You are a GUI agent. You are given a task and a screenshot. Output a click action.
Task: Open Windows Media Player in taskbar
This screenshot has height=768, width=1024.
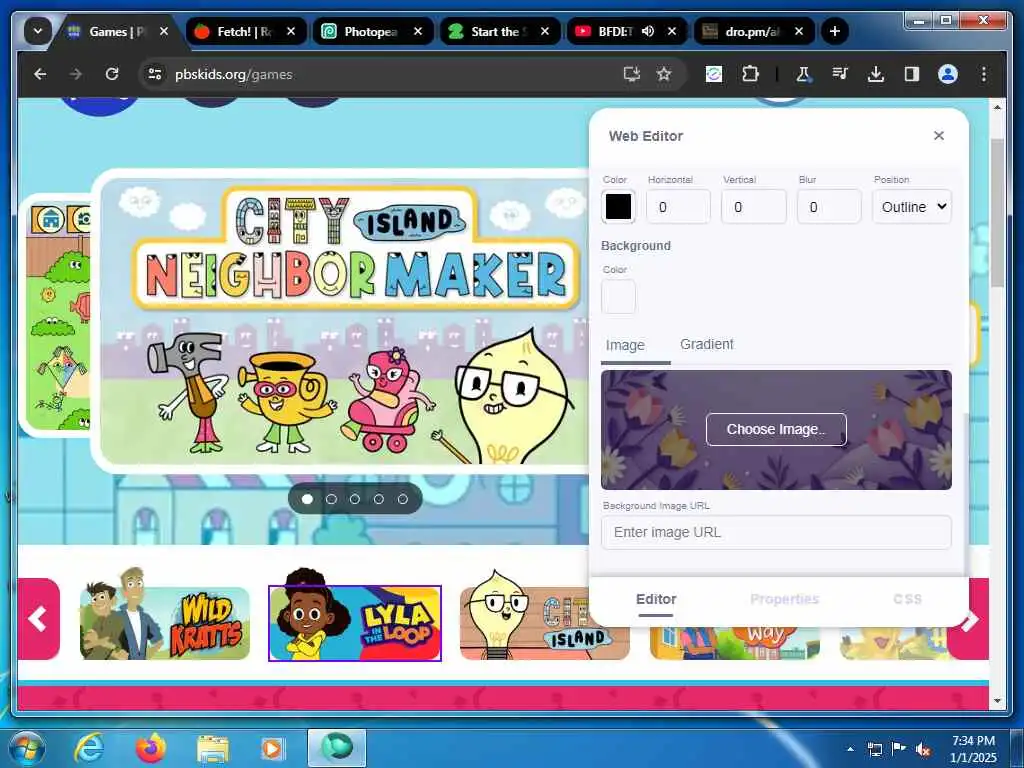(x=273, y=748)
